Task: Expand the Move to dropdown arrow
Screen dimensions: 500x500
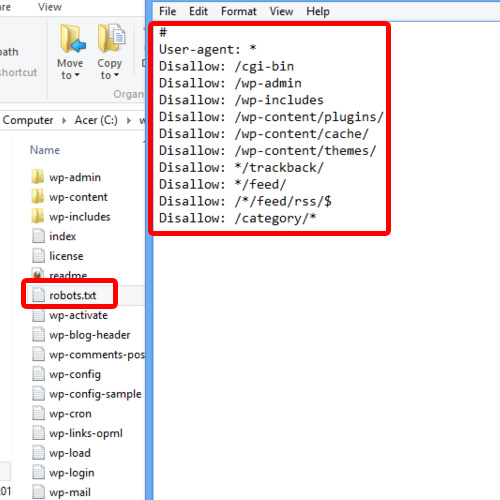Action: click(x=77, y=75)
